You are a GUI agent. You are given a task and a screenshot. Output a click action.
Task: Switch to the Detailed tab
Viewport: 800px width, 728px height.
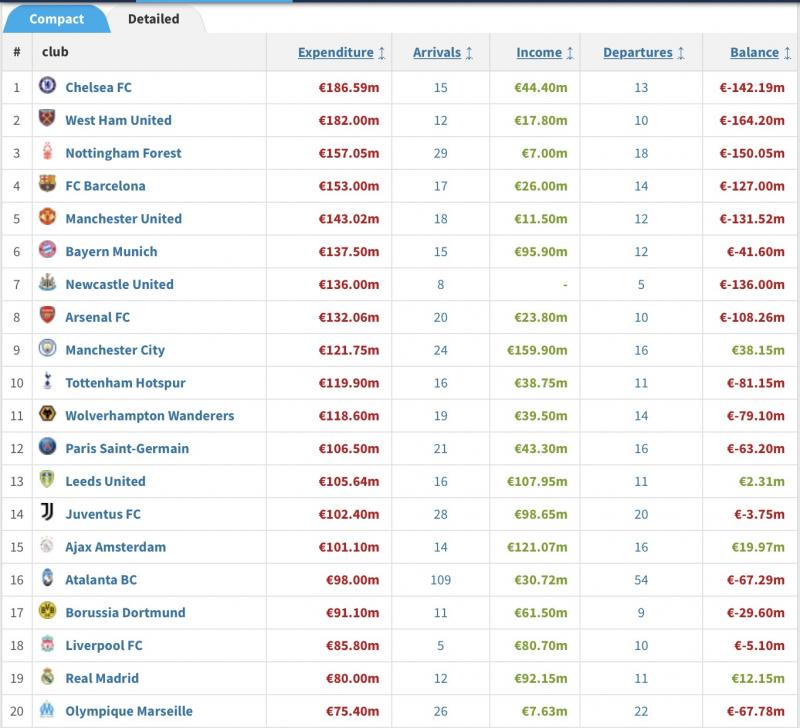(154, 19)
